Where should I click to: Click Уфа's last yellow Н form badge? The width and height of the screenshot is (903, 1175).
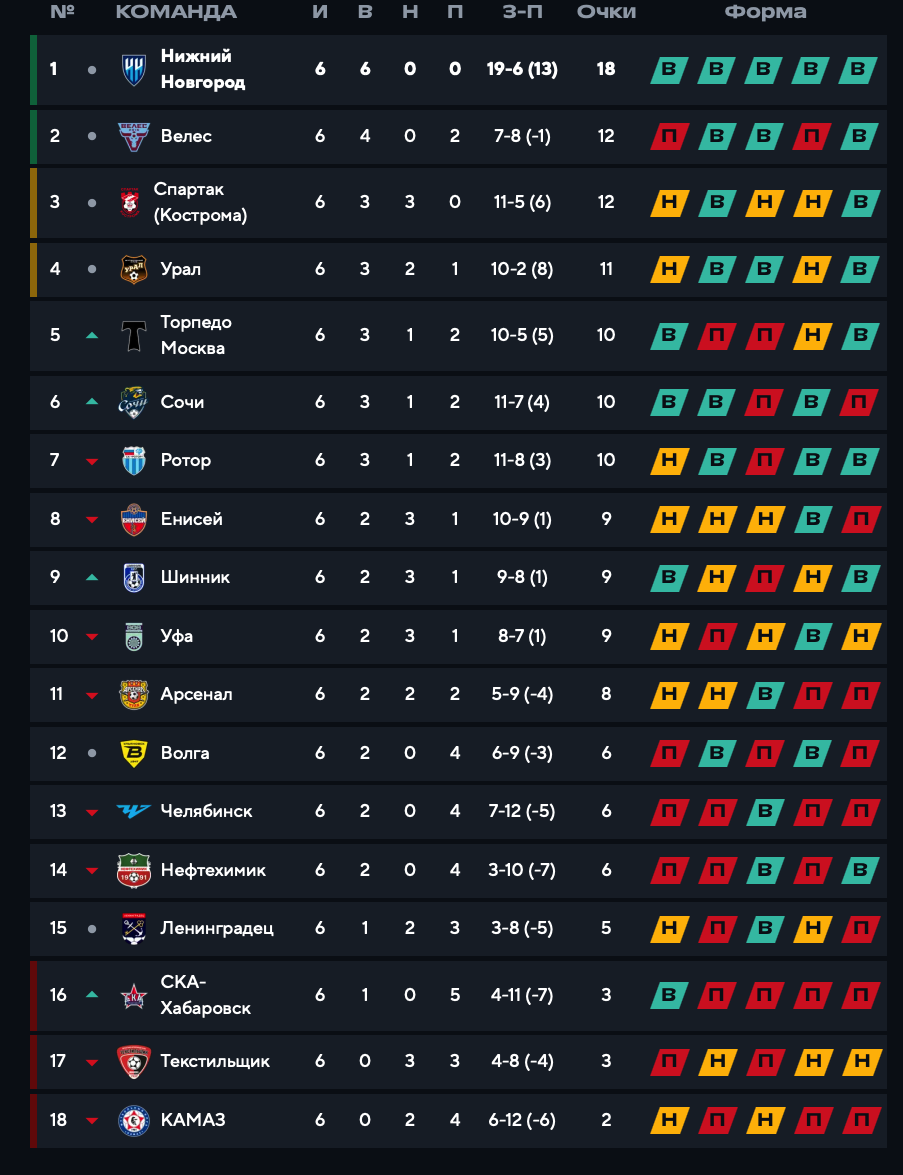coord(860,636)
